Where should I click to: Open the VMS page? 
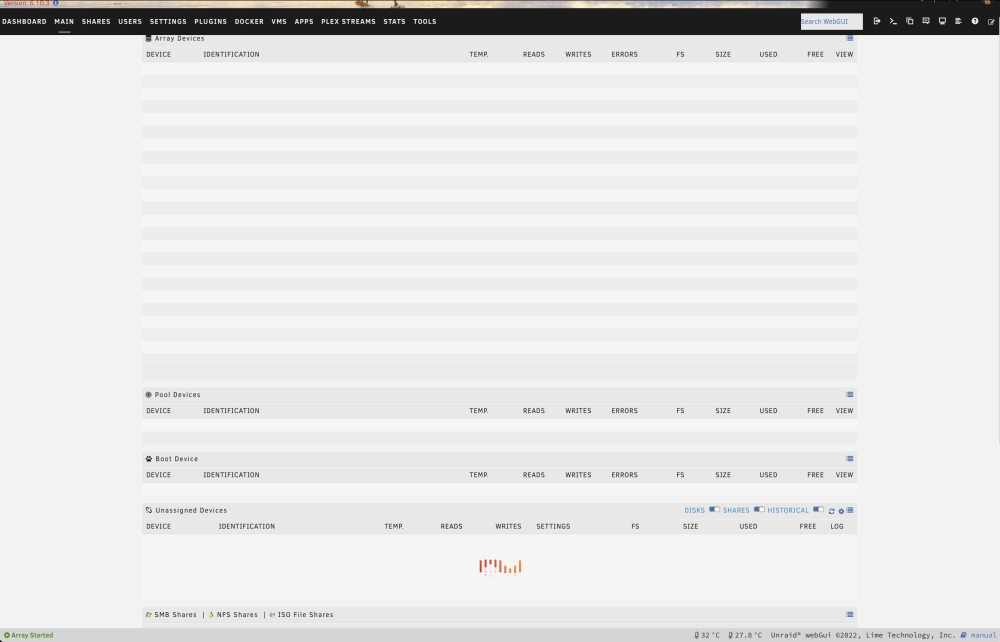click(x=279, y=21)
